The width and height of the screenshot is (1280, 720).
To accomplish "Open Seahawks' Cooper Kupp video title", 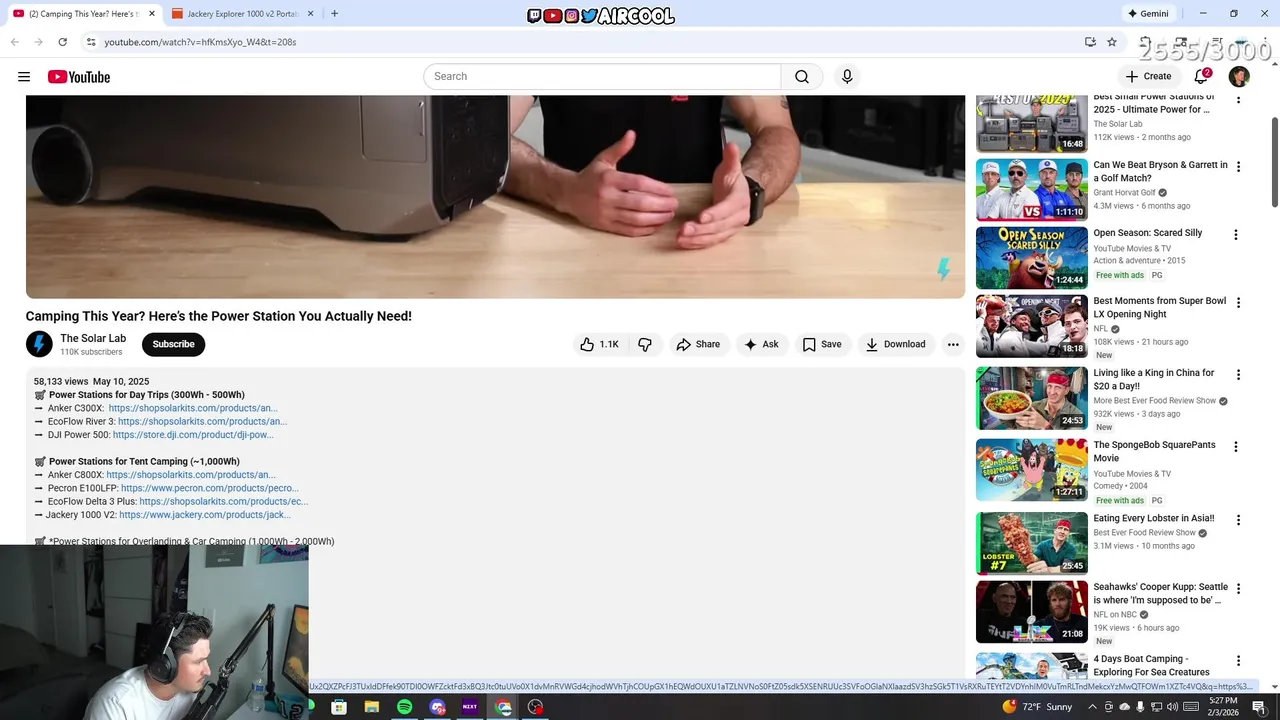I will [x=1160, y=594].
